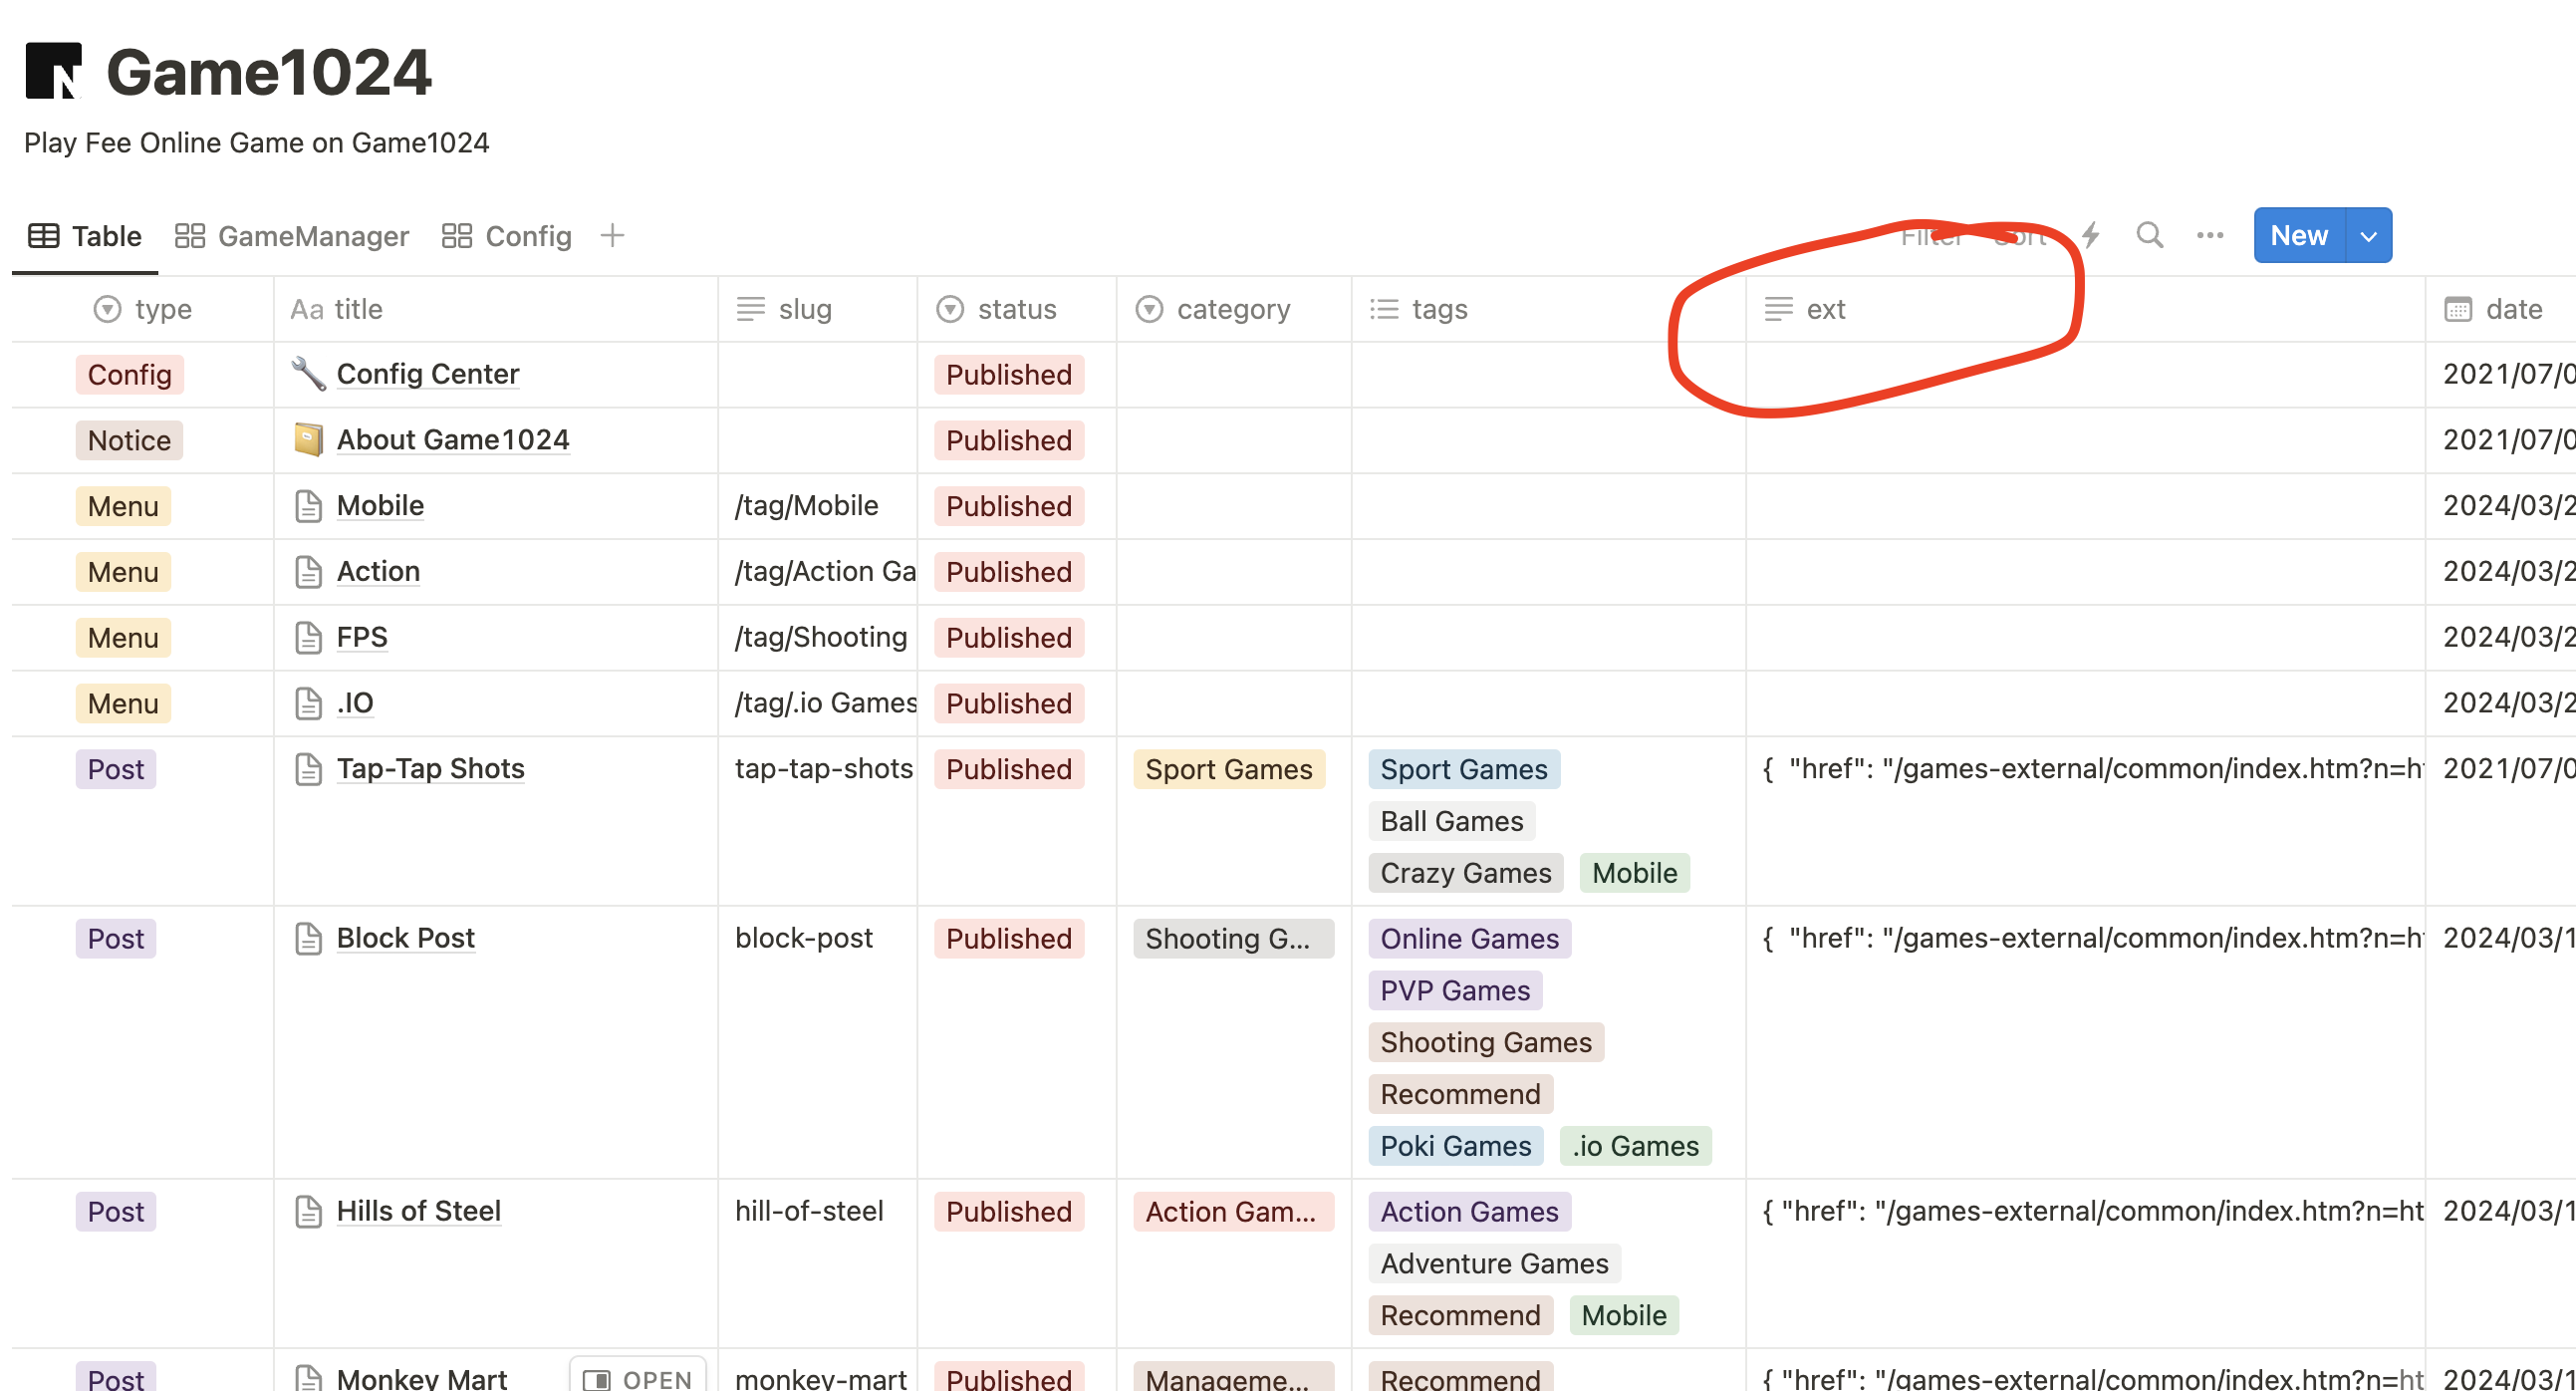Viewport: 2576px width, 1391px height.
Task: Add a new view with the plus icon
Action: coord(612,235)
